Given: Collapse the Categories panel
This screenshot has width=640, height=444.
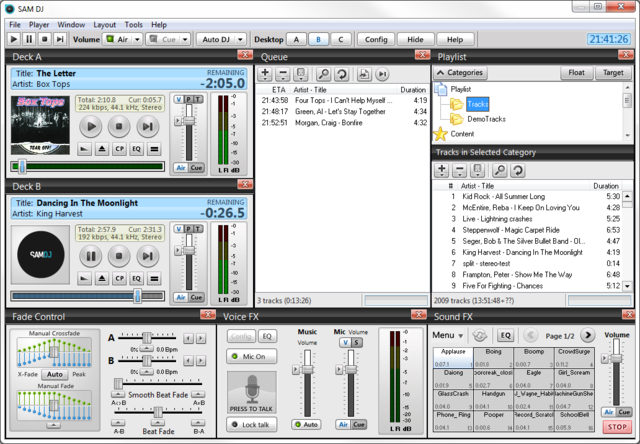Looking at the screenshot, I should tap(460, 73).
